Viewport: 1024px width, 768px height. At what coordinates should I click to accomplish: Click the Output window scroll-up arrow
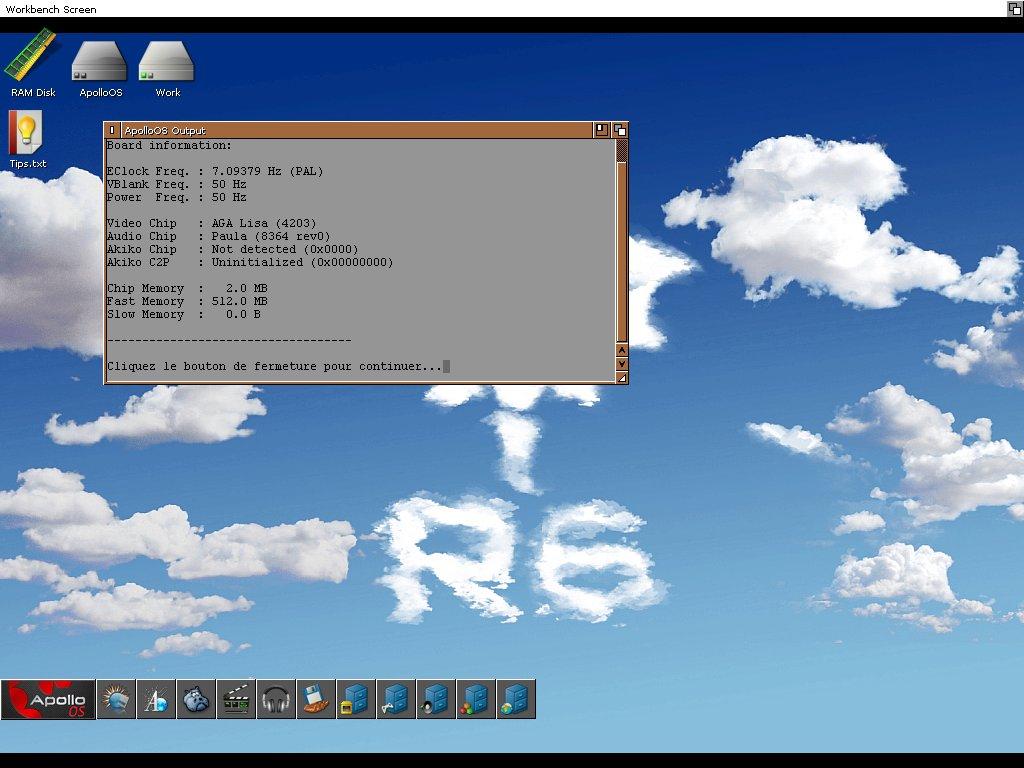622,351
